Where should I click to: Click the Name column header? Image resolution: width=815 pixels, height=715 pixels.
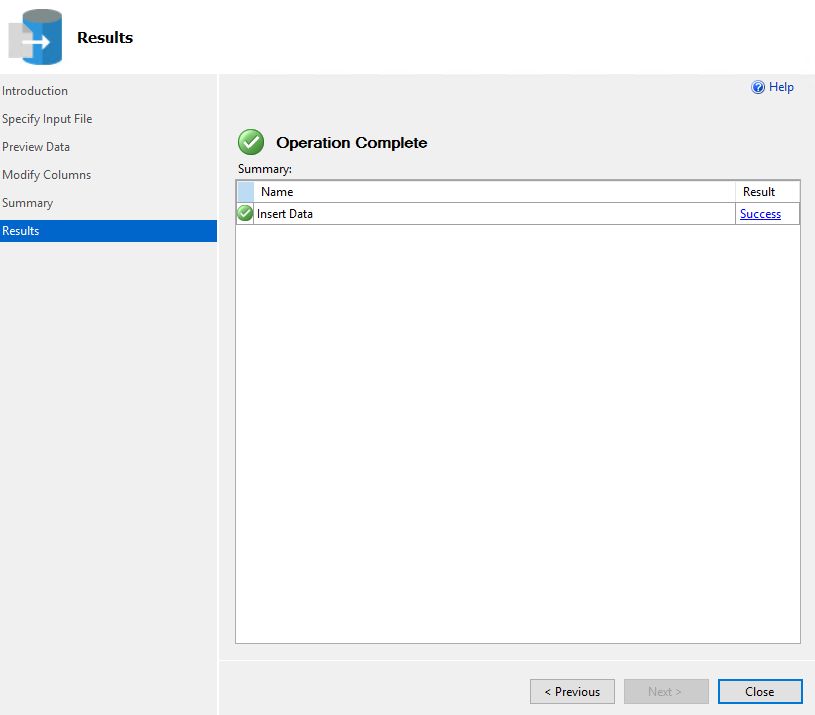(494, 192)
